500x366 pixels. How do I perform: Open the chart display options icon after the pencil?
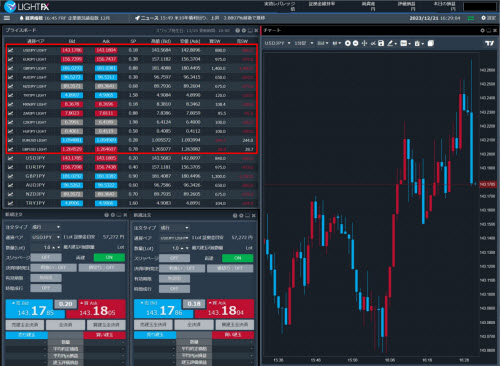tap(405, 43)
